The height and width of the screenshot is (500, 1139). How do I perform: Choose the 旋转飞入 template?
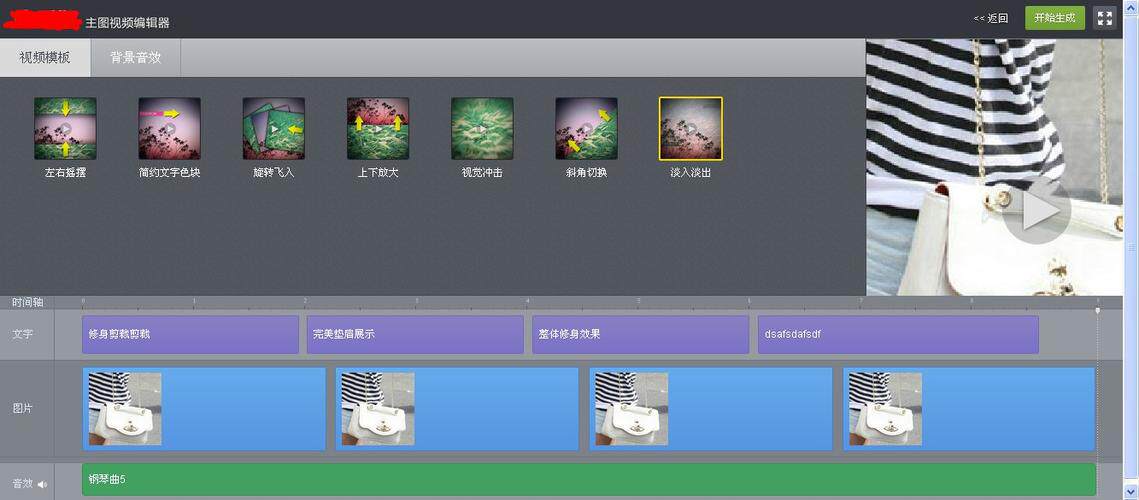click(274, 129)
